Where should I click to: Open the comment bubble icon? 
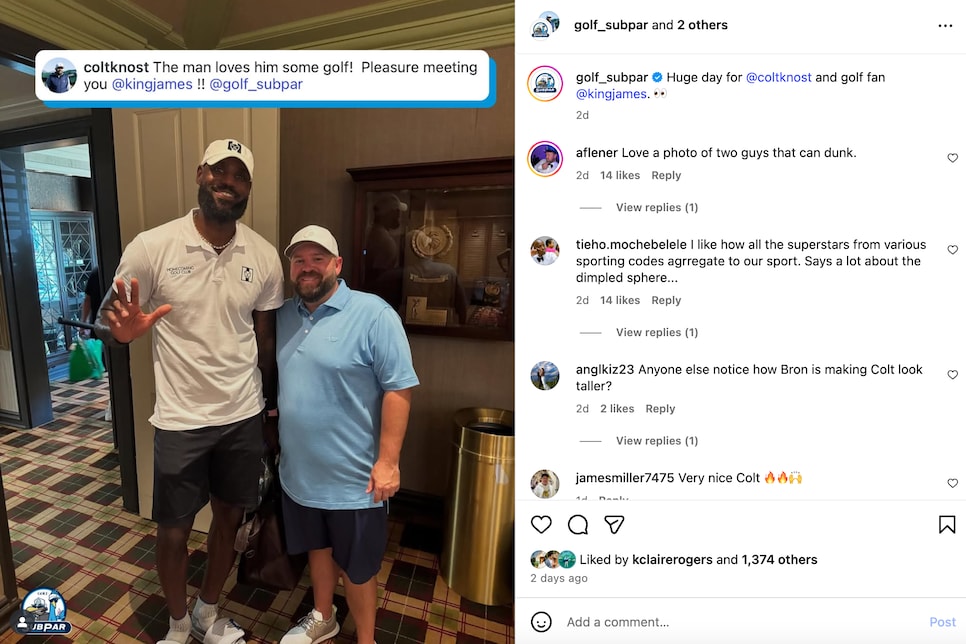[x=578, y=524]
